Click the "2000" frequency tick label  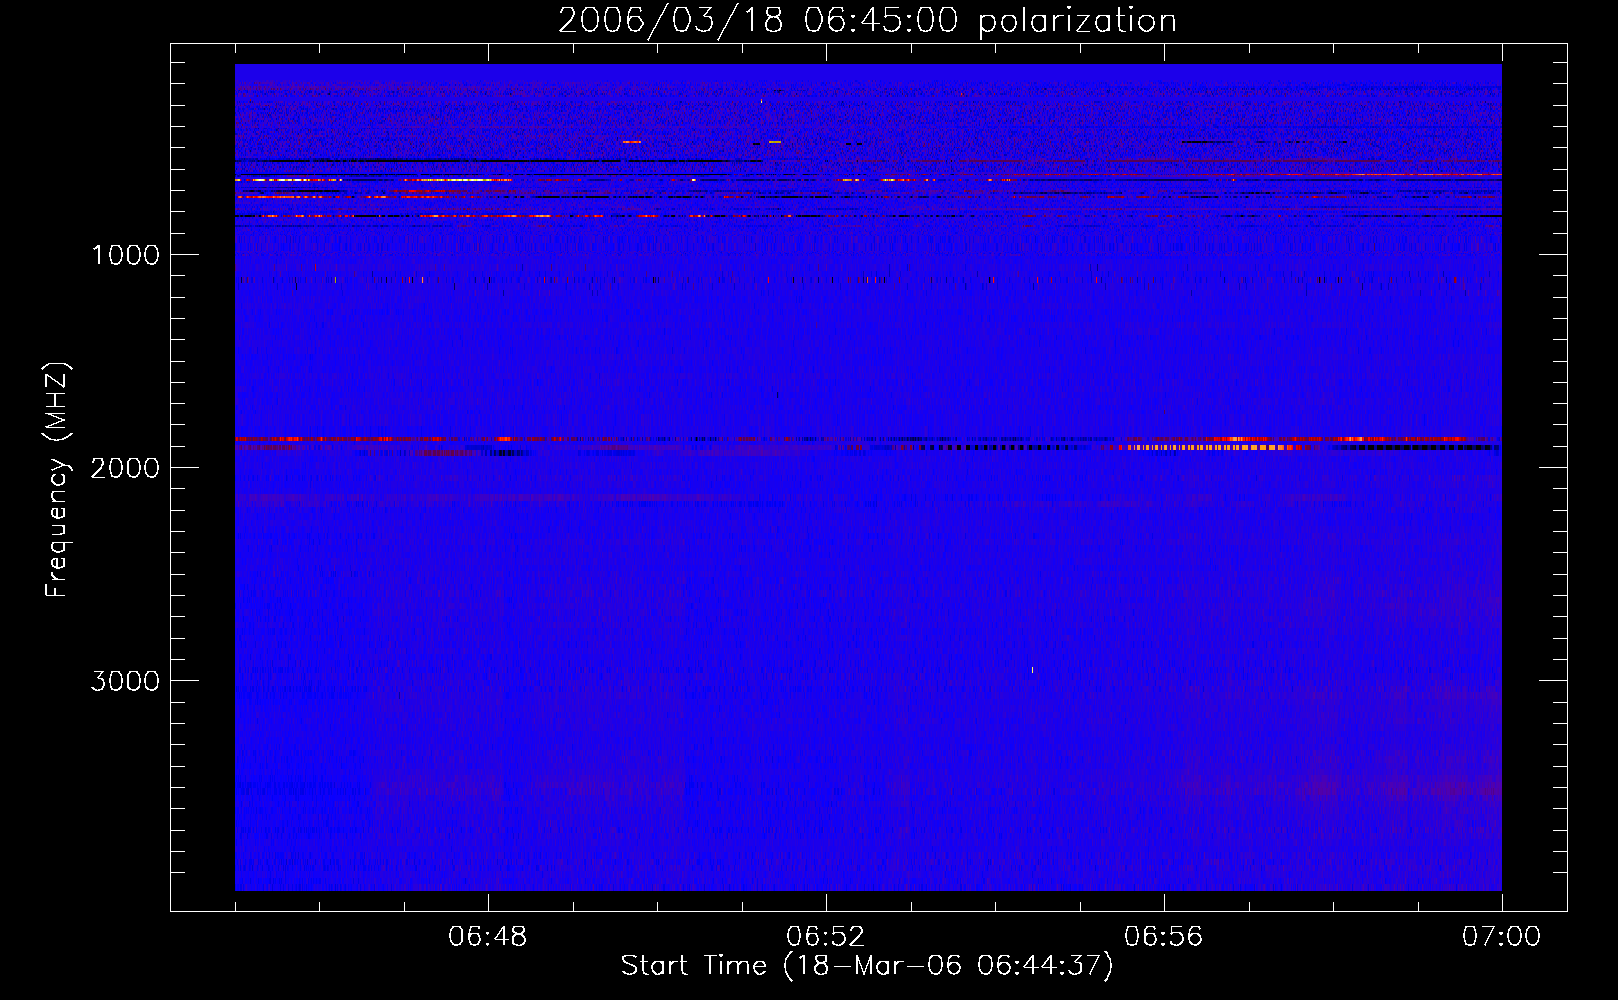[125, 468]
